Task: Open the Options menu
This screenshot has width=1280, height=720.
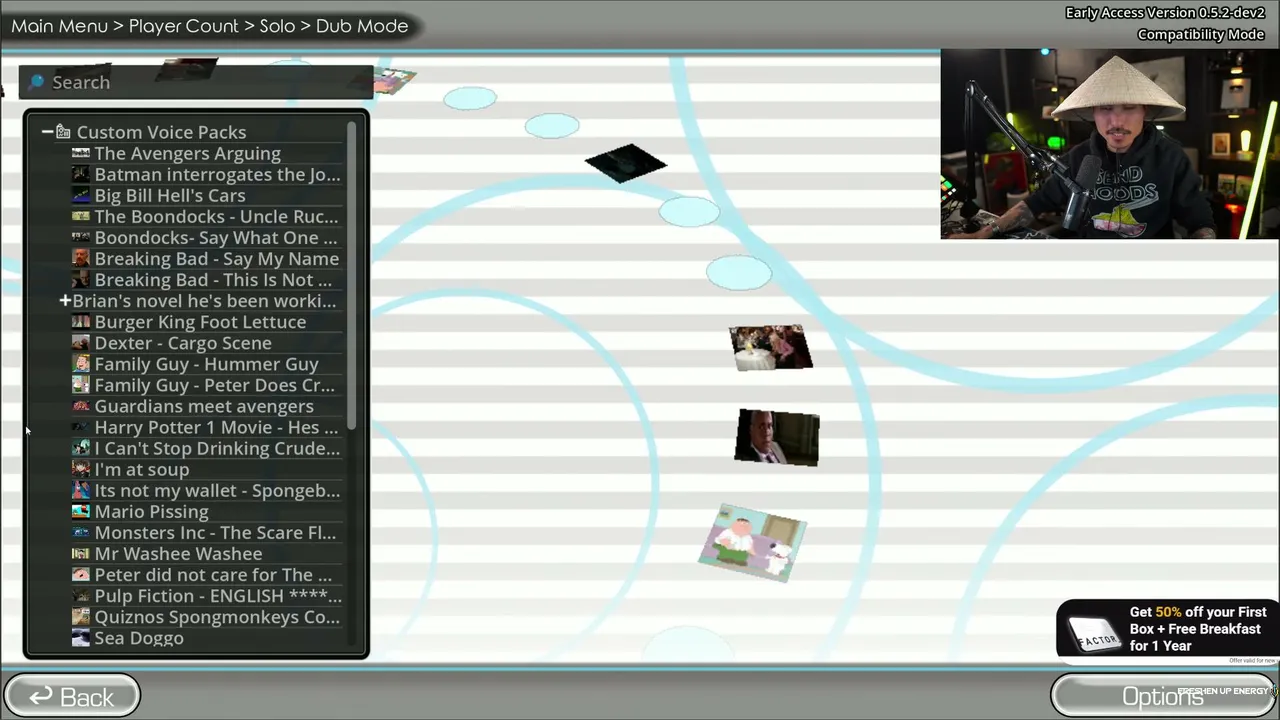Action: tap(1162, 696)
